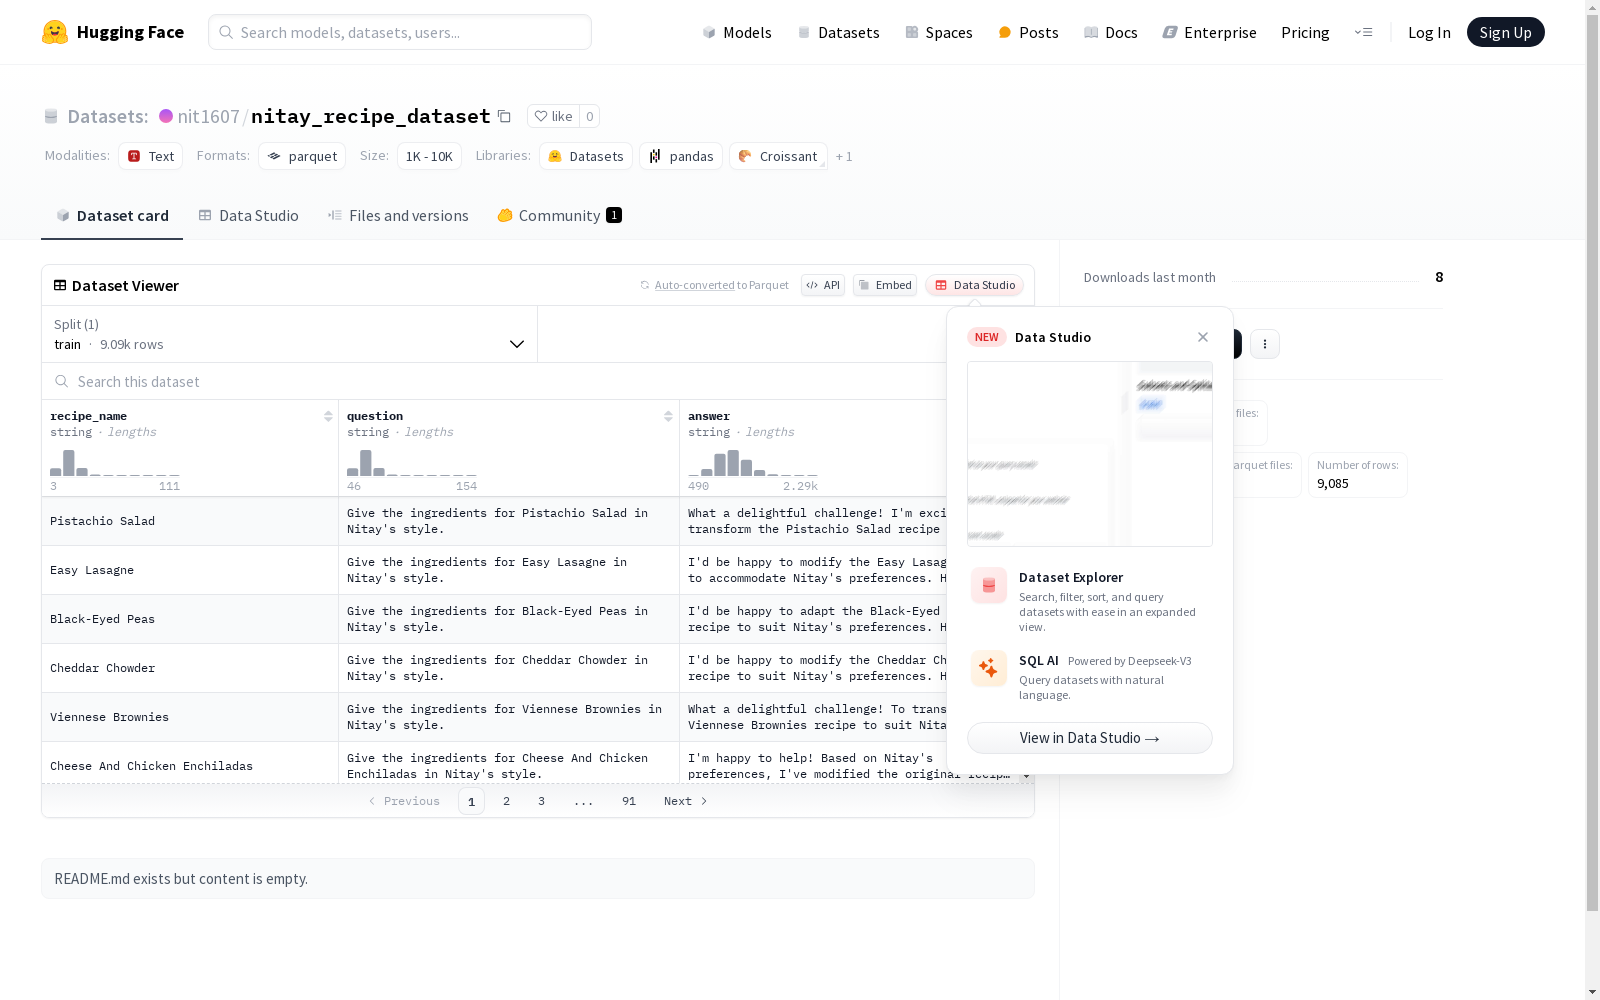
Task: Click the recipe_name lengths histogram
Action: [115, 463]
